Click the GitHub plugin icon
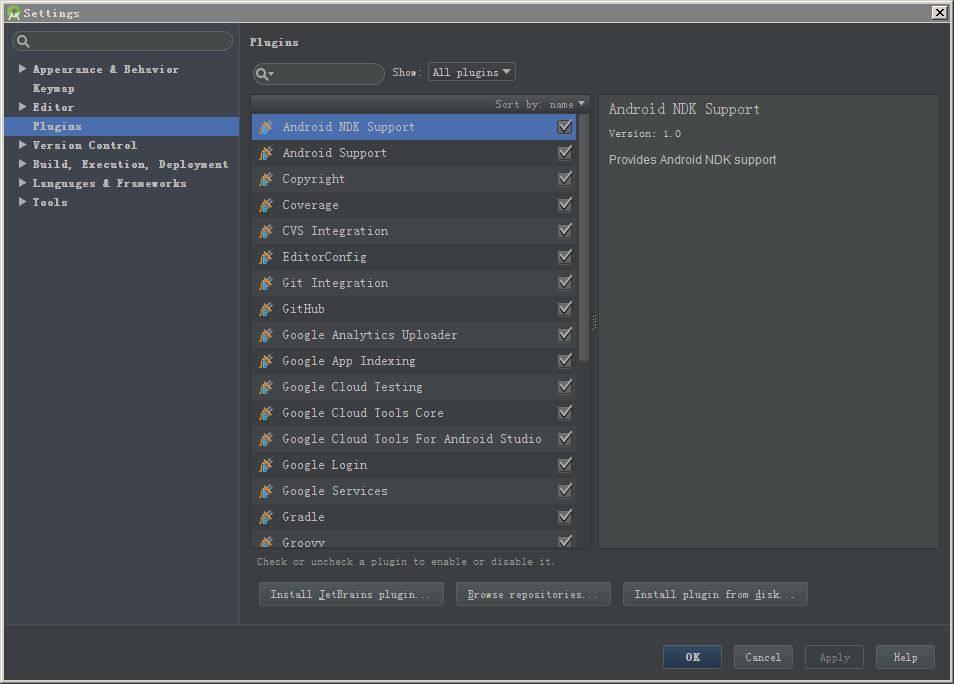The height and width of the screenshot is (684, 954). (265, 309)
